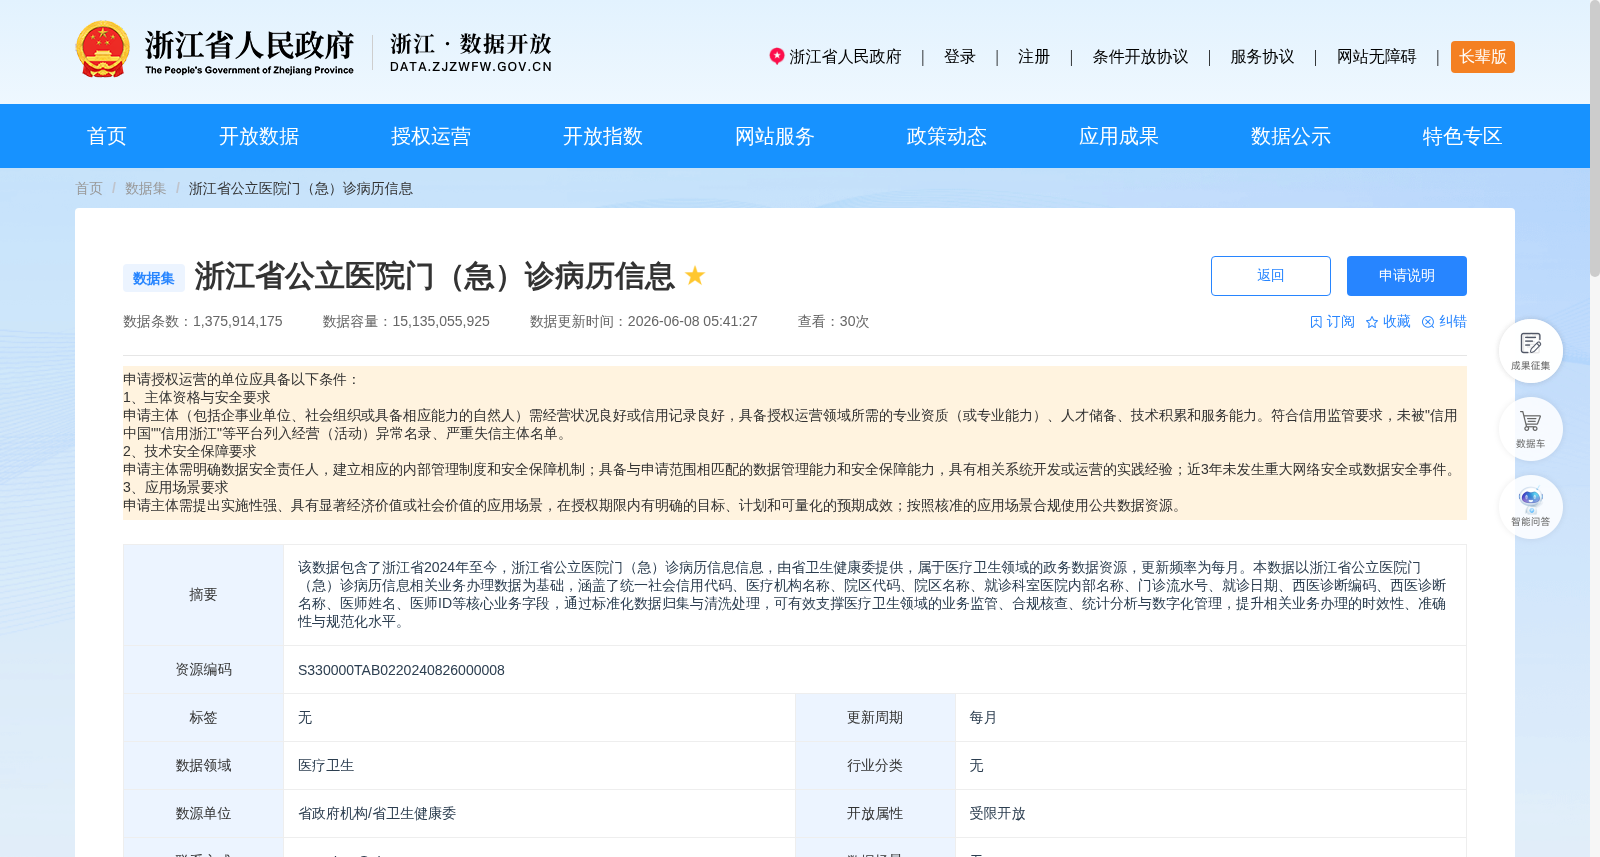Click the 浙江省人民政府 header link
This screenshot has height=857, width=1600.
pyautogui.click(x=846, y=57)
